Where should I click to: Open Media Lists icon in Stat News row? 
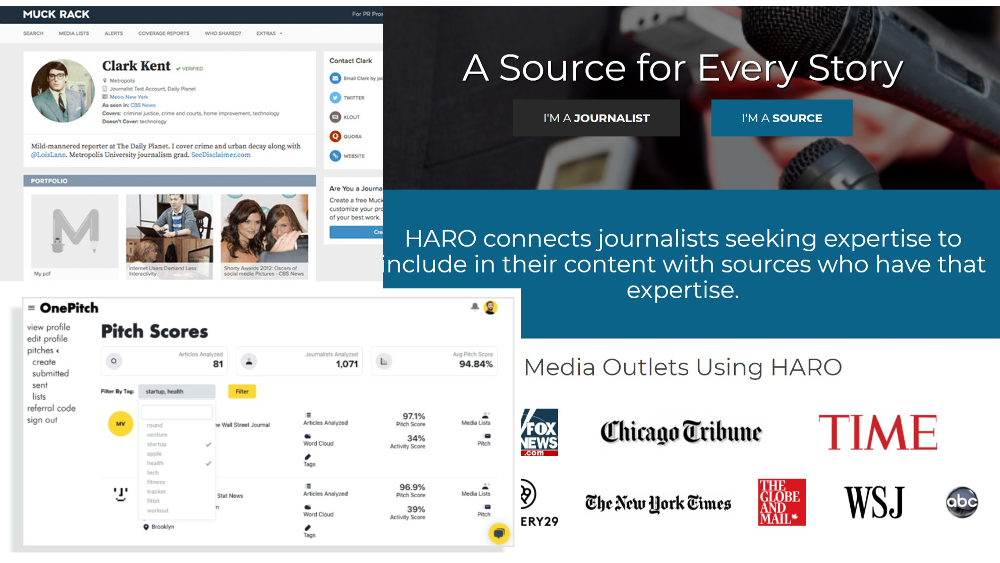click(485, 486)
